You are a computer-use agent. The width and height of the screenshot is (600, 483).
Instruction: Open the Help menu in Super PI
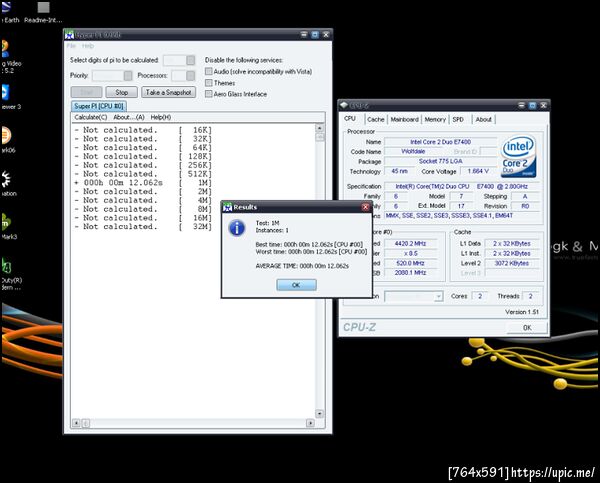point(88,46)
